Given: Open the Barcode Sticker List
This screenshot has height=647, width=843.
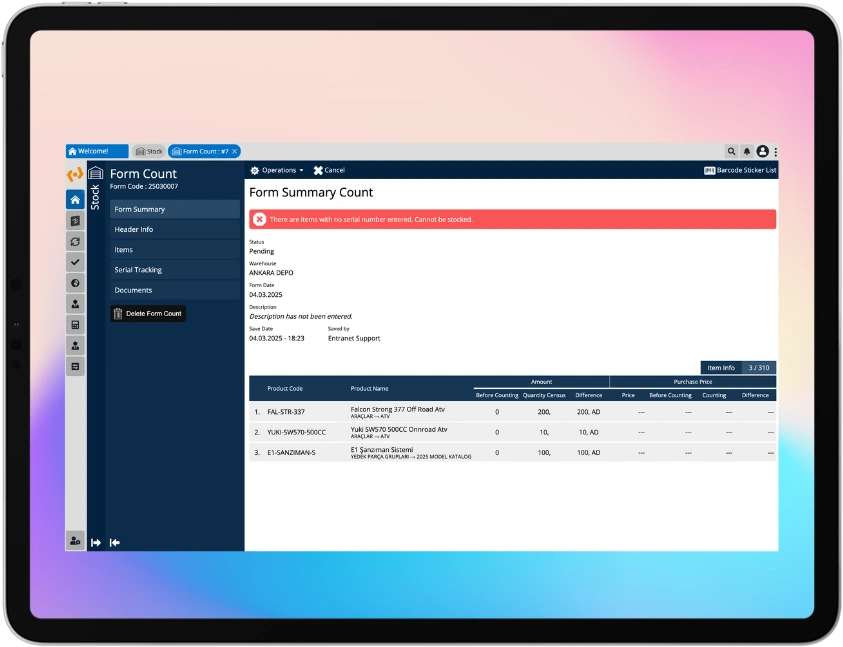Looking at the screenshot, I should coord(740,169).
